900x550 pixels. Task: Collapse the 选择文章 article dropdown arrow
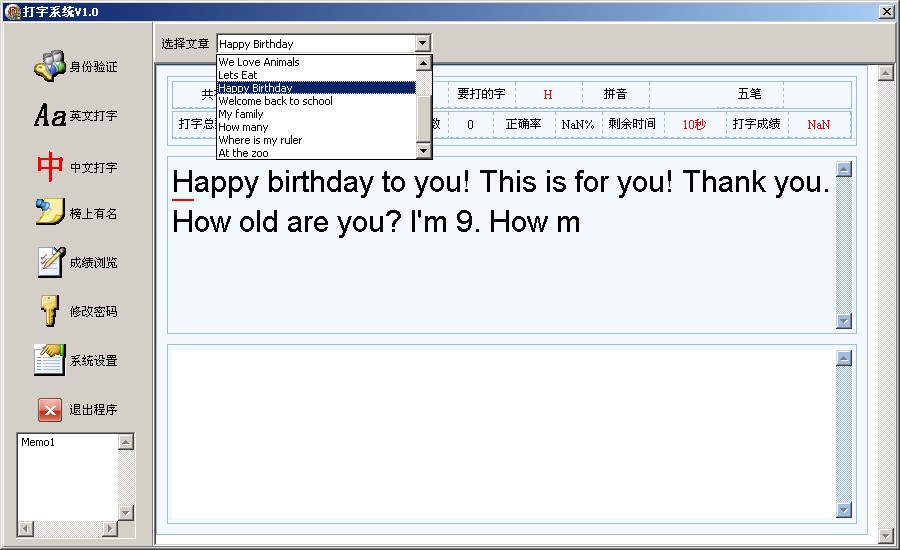click(422, 44)
